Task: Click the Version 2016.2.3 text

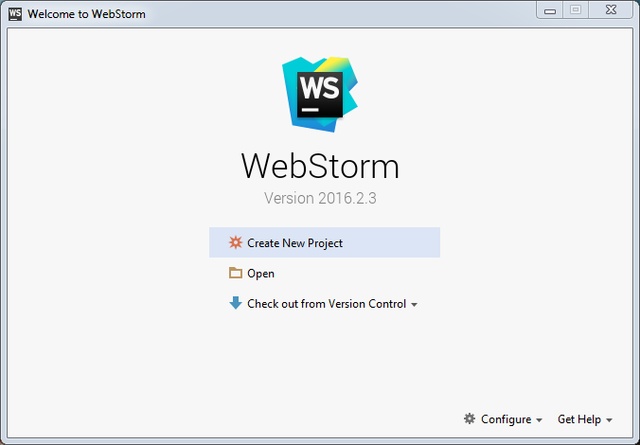Action: tap(320, 198)
